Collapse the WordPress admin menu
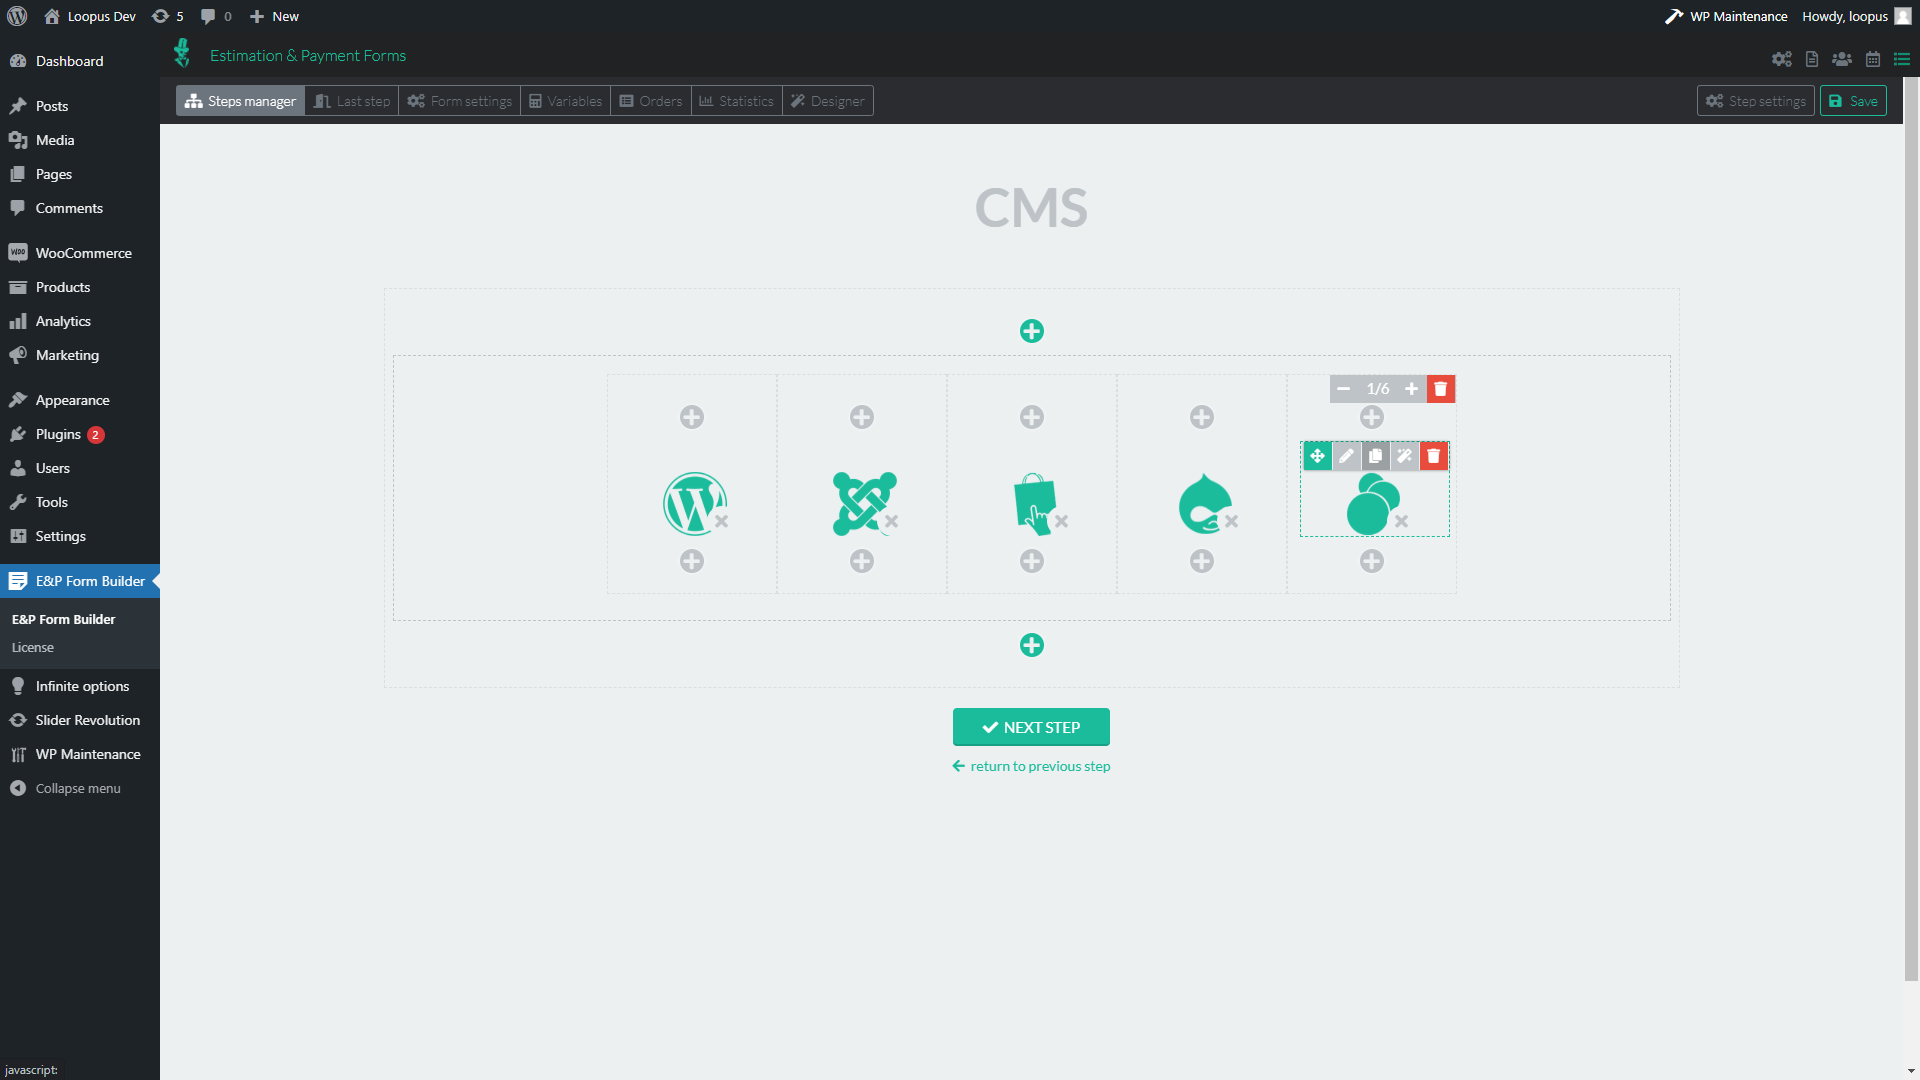The height and width of the screenshot is (1080, 1920). coord(77,788)
